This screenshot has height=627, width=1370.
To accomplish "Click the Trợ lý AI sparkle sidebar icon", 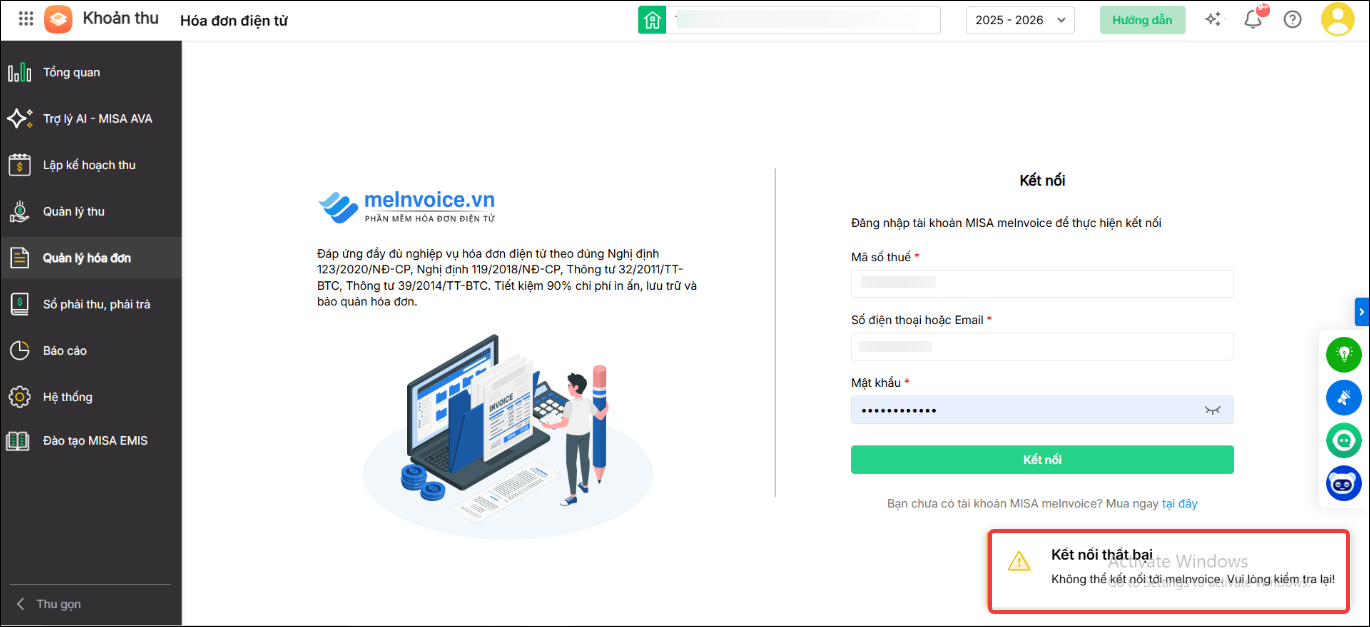I will point(19,119).
